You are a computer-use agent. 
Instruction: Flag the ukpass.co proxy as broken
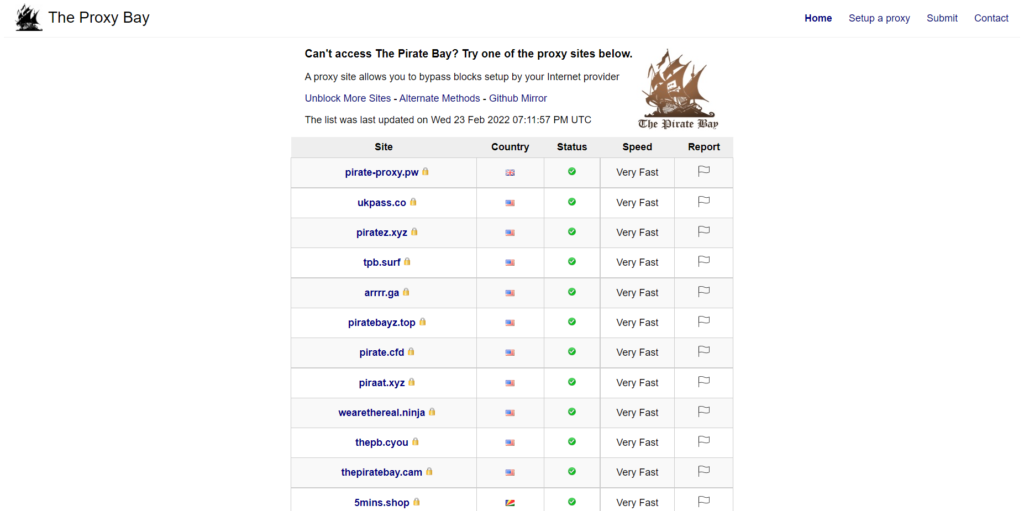click(x=703, y=201)
